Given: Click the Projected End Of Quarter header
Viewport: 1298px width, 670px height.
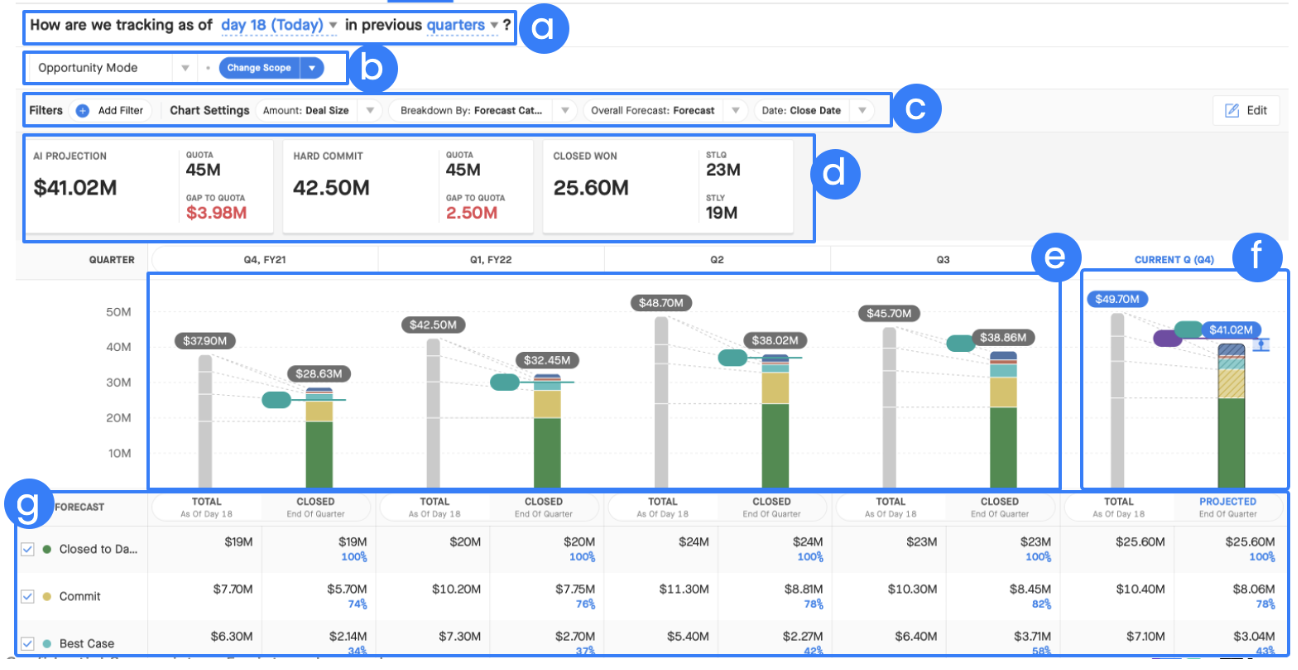Looking at the screenshot, I should tap(1228, 507).
